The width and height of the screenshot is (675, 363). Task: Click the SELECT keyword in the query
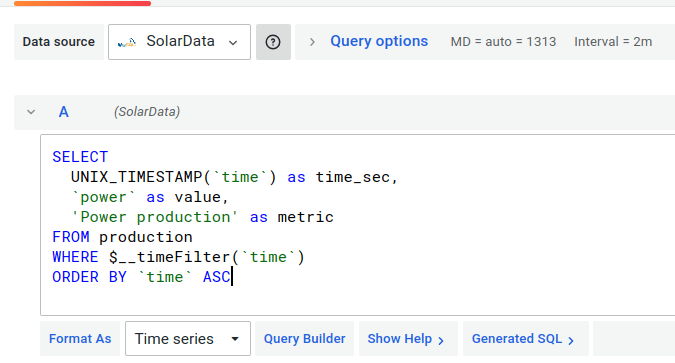pos(80,157)
